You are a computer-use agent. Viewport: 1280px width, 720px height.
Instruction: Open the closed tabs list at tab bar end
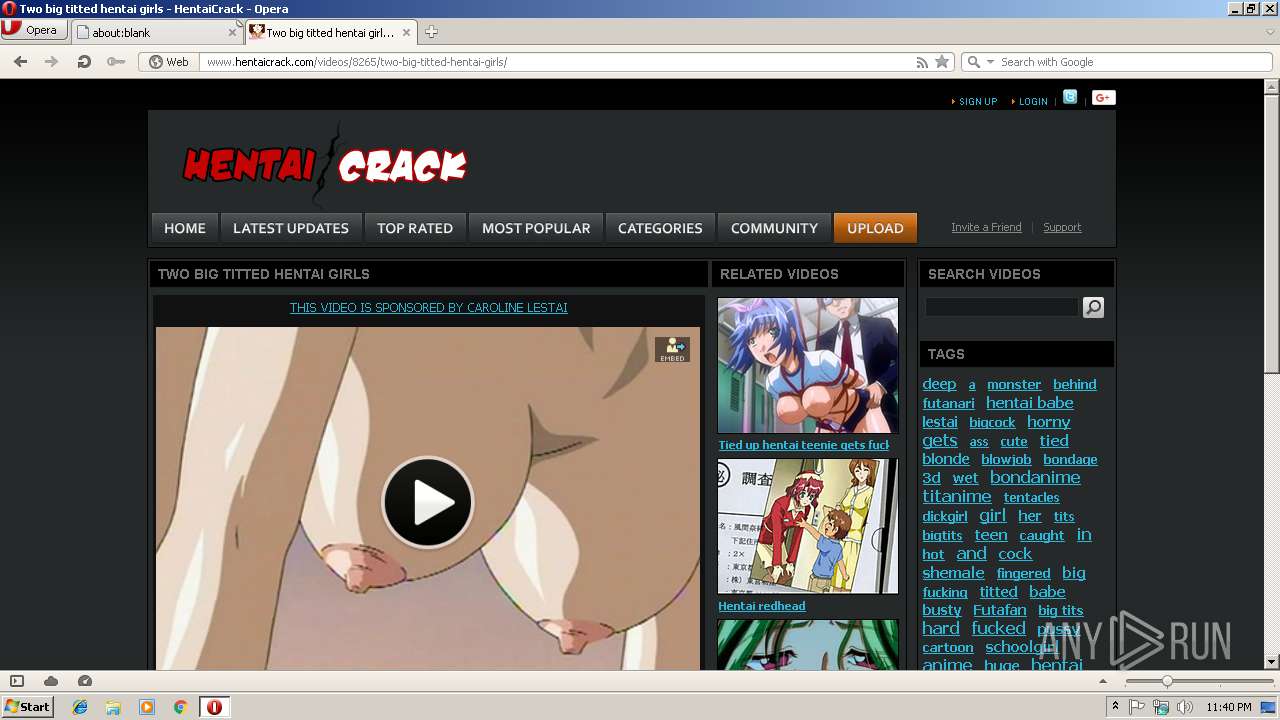(x=1270, y=32)
